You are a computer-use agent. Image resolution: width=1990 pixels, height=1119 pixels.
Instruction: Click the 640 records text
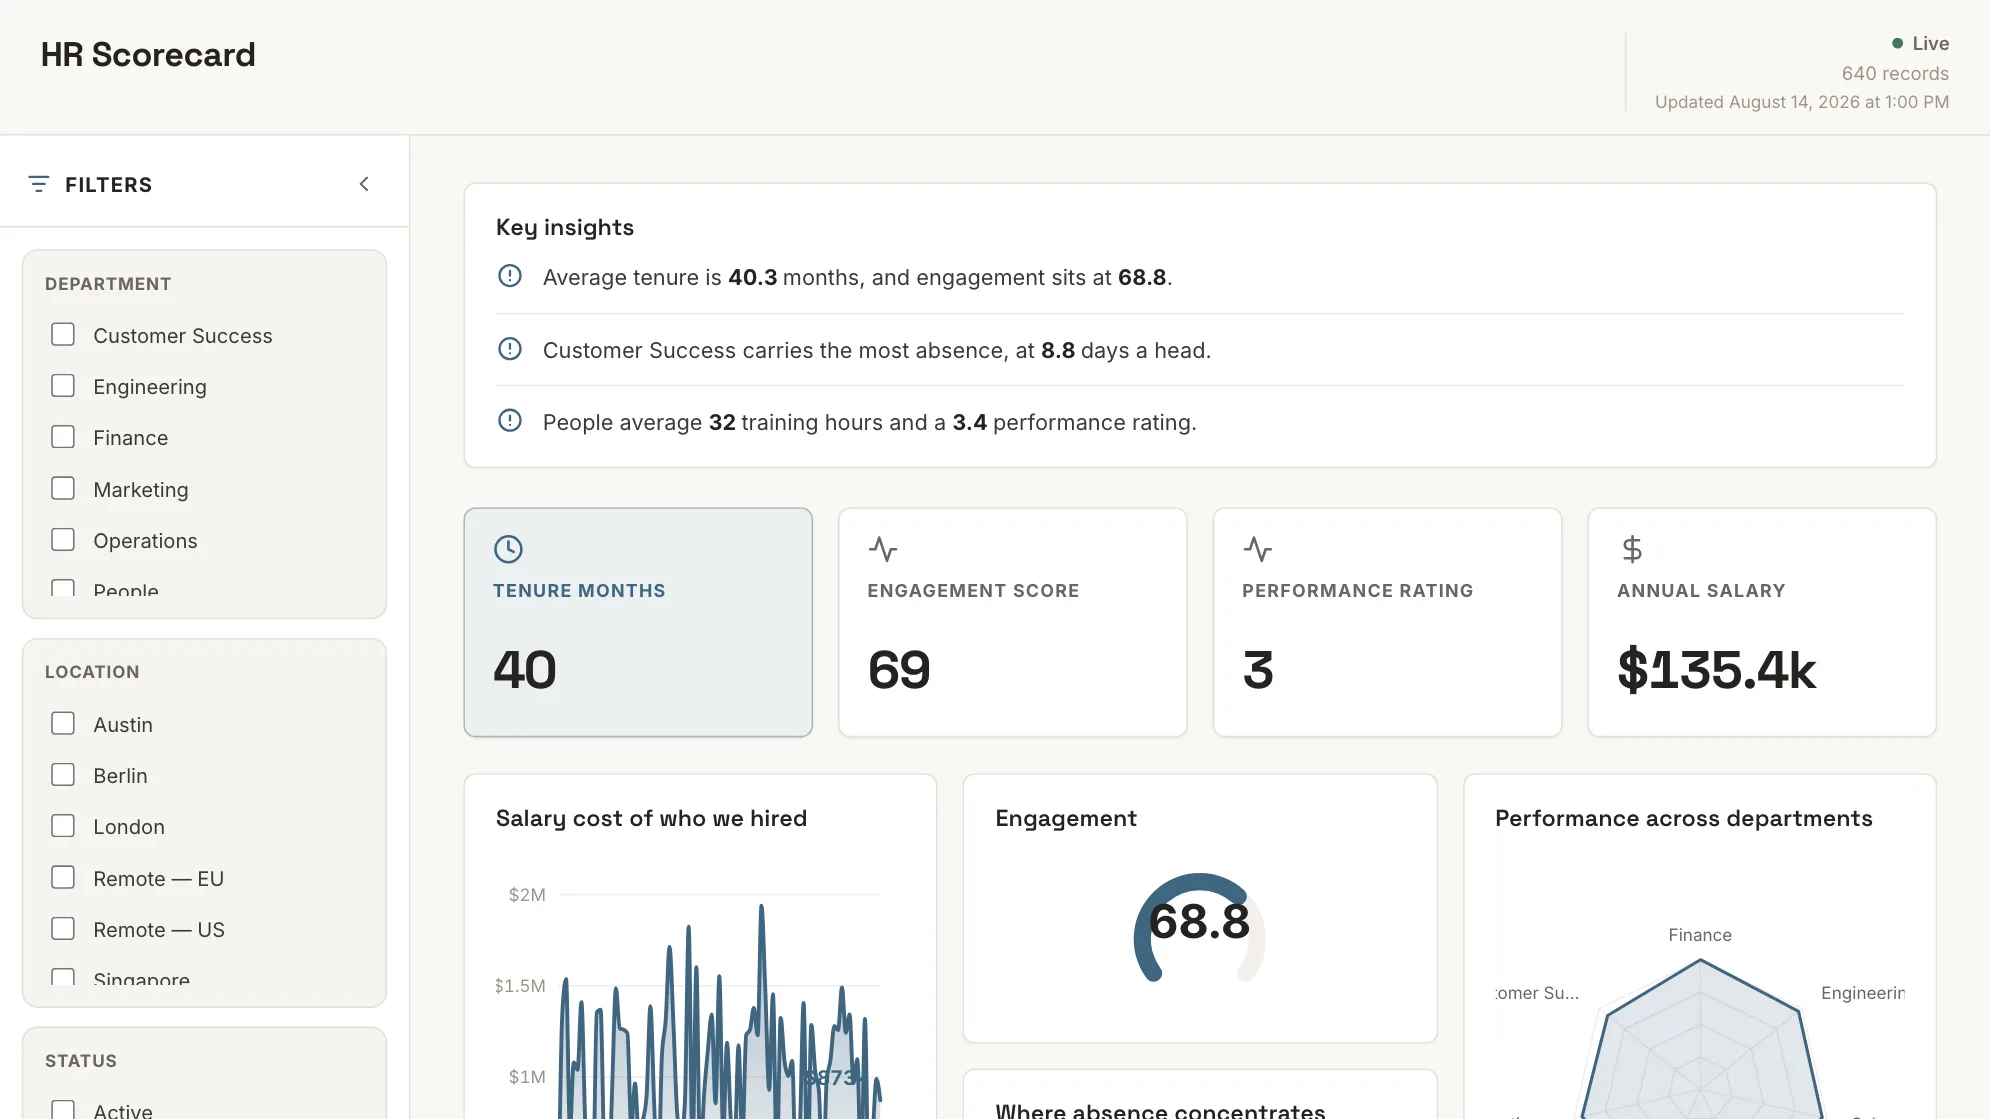coord(1895,74)
